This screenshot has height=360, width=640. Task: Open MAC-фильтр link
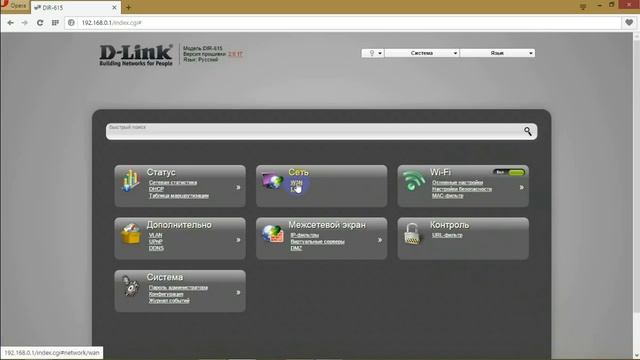447,196
